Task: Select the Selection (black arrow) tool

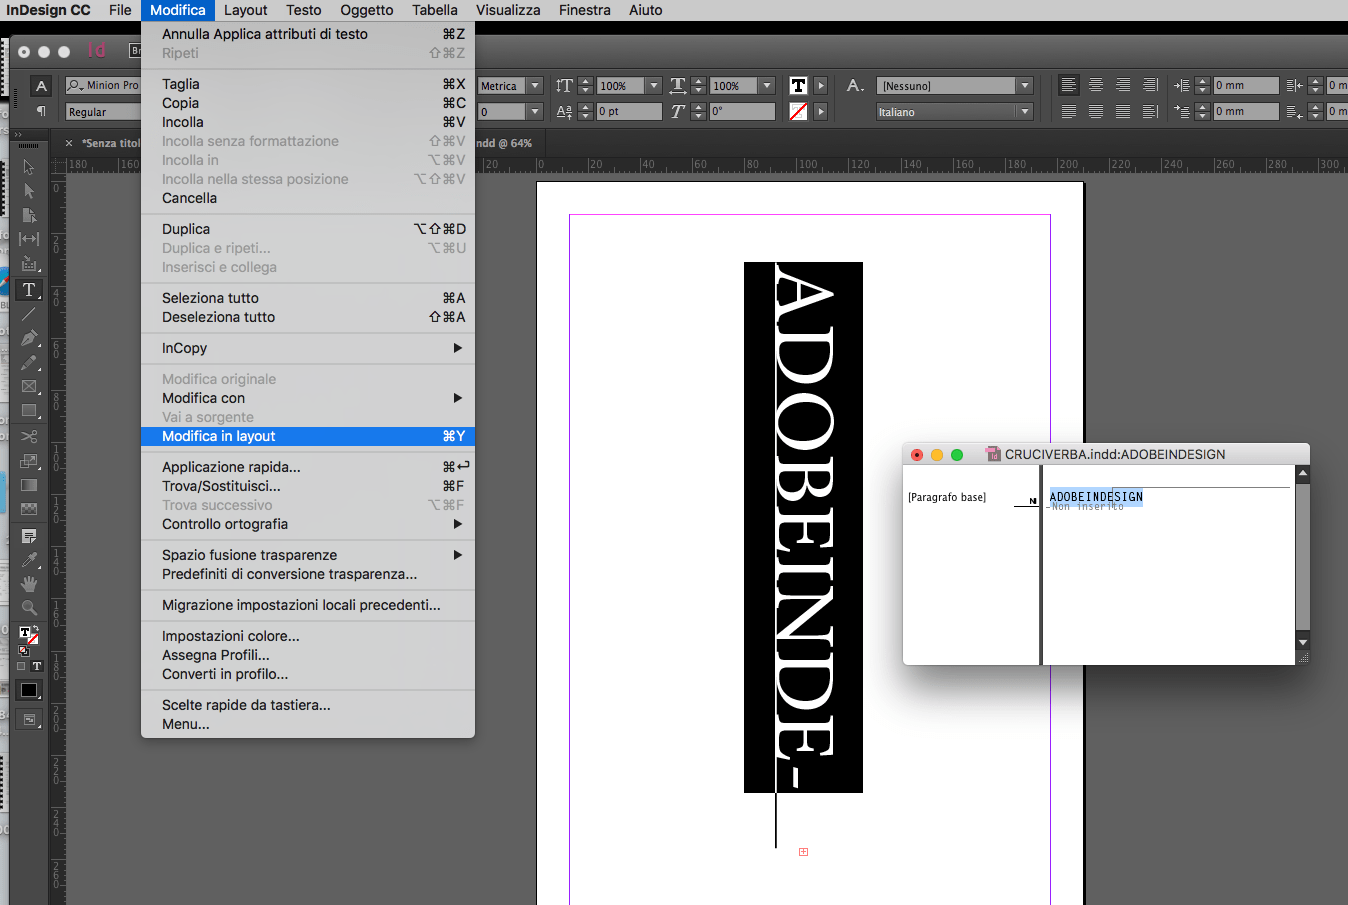Action: [x=29, y=167]
